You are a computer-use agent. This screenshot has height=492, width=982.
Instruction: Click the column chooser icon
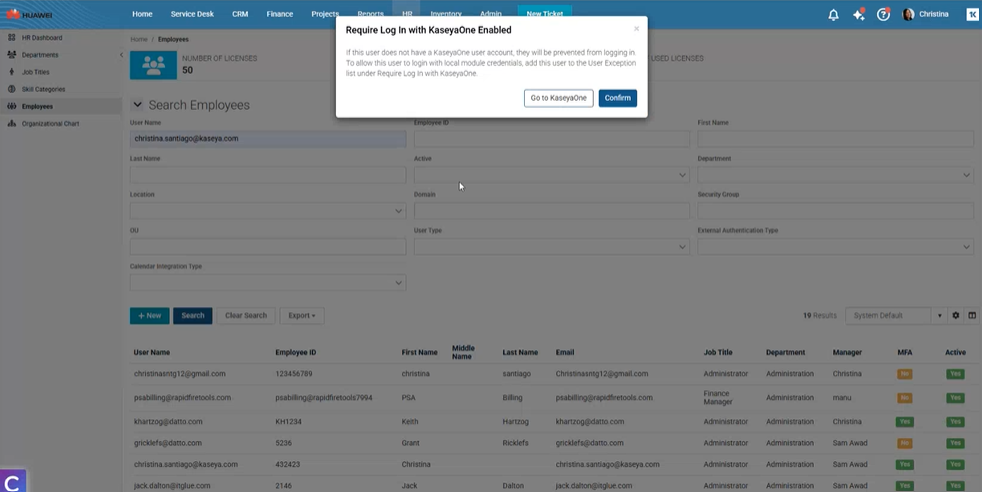972,316
